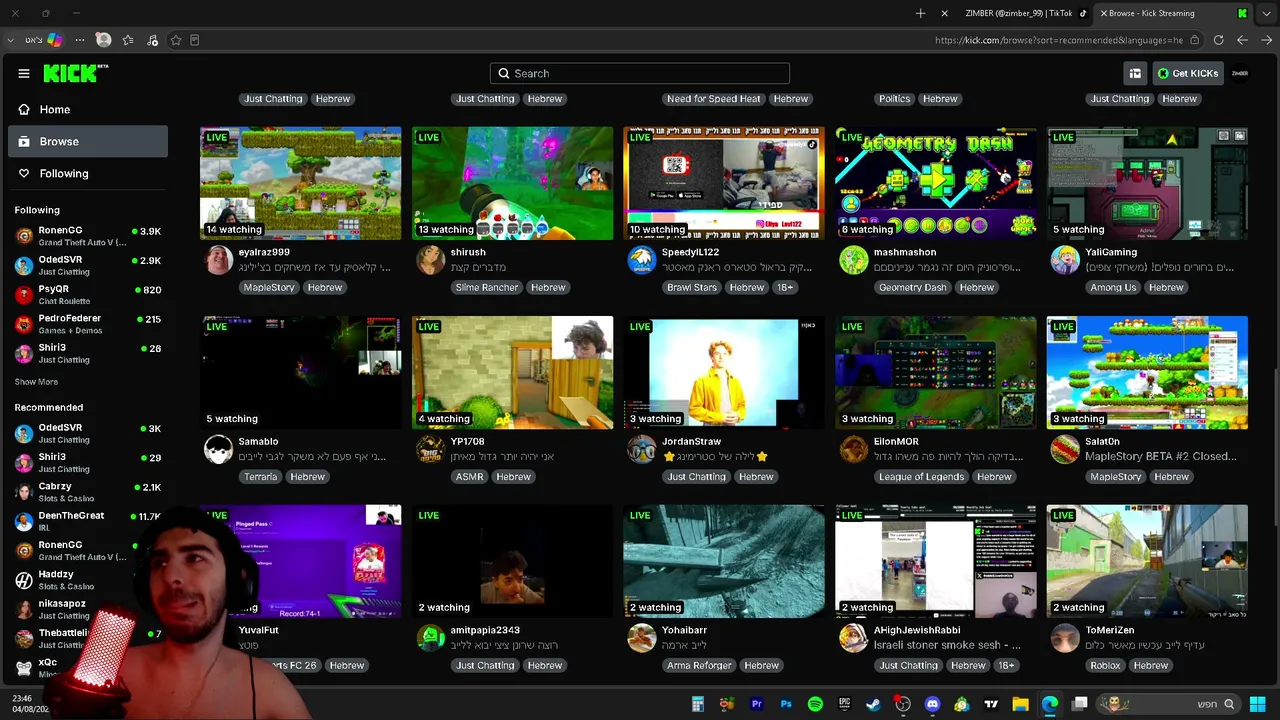Click the MapleStory tag under eyalraz999
Viewport: 1280px width, 720px height.
point(270,287)
